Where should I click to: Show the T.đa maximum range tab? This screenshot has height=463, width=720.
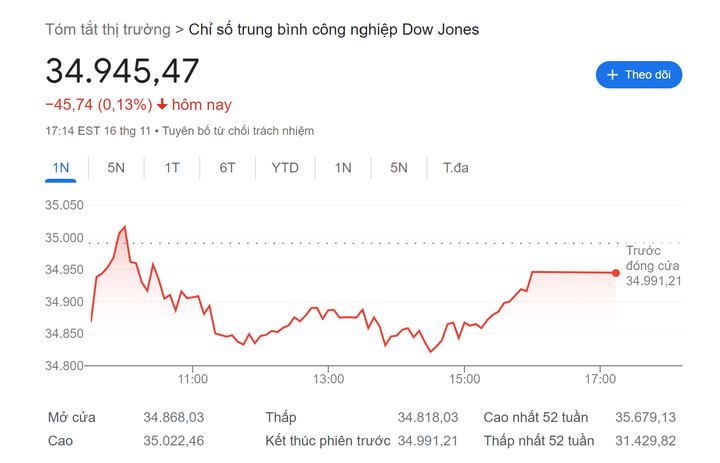[x=456, y=167]
